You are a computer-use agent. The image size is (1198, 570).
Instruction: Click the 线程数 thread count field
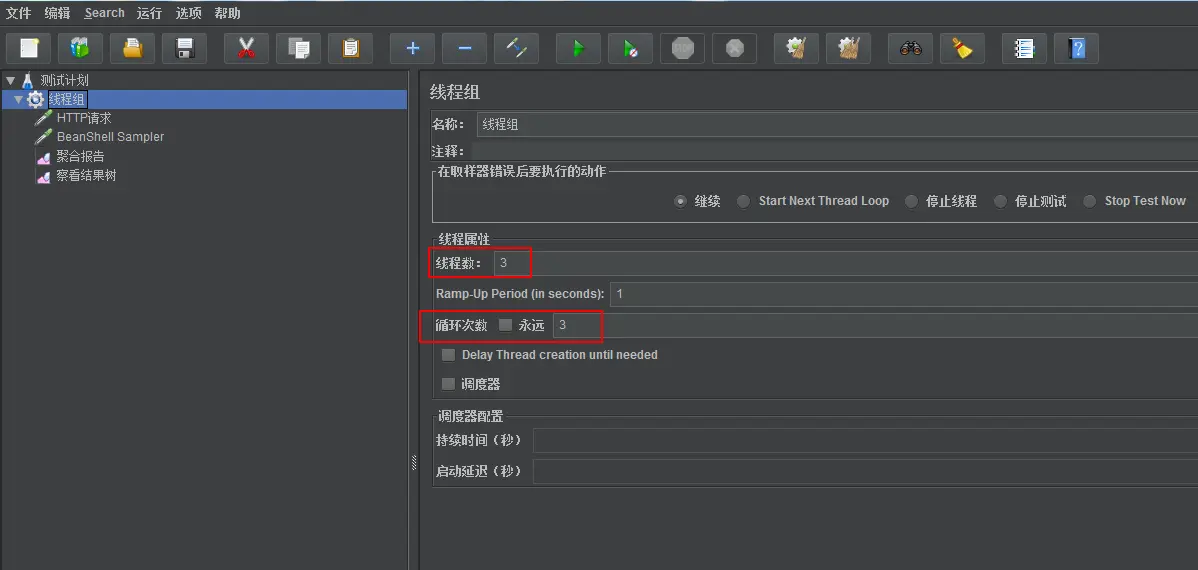coord(846,264)
